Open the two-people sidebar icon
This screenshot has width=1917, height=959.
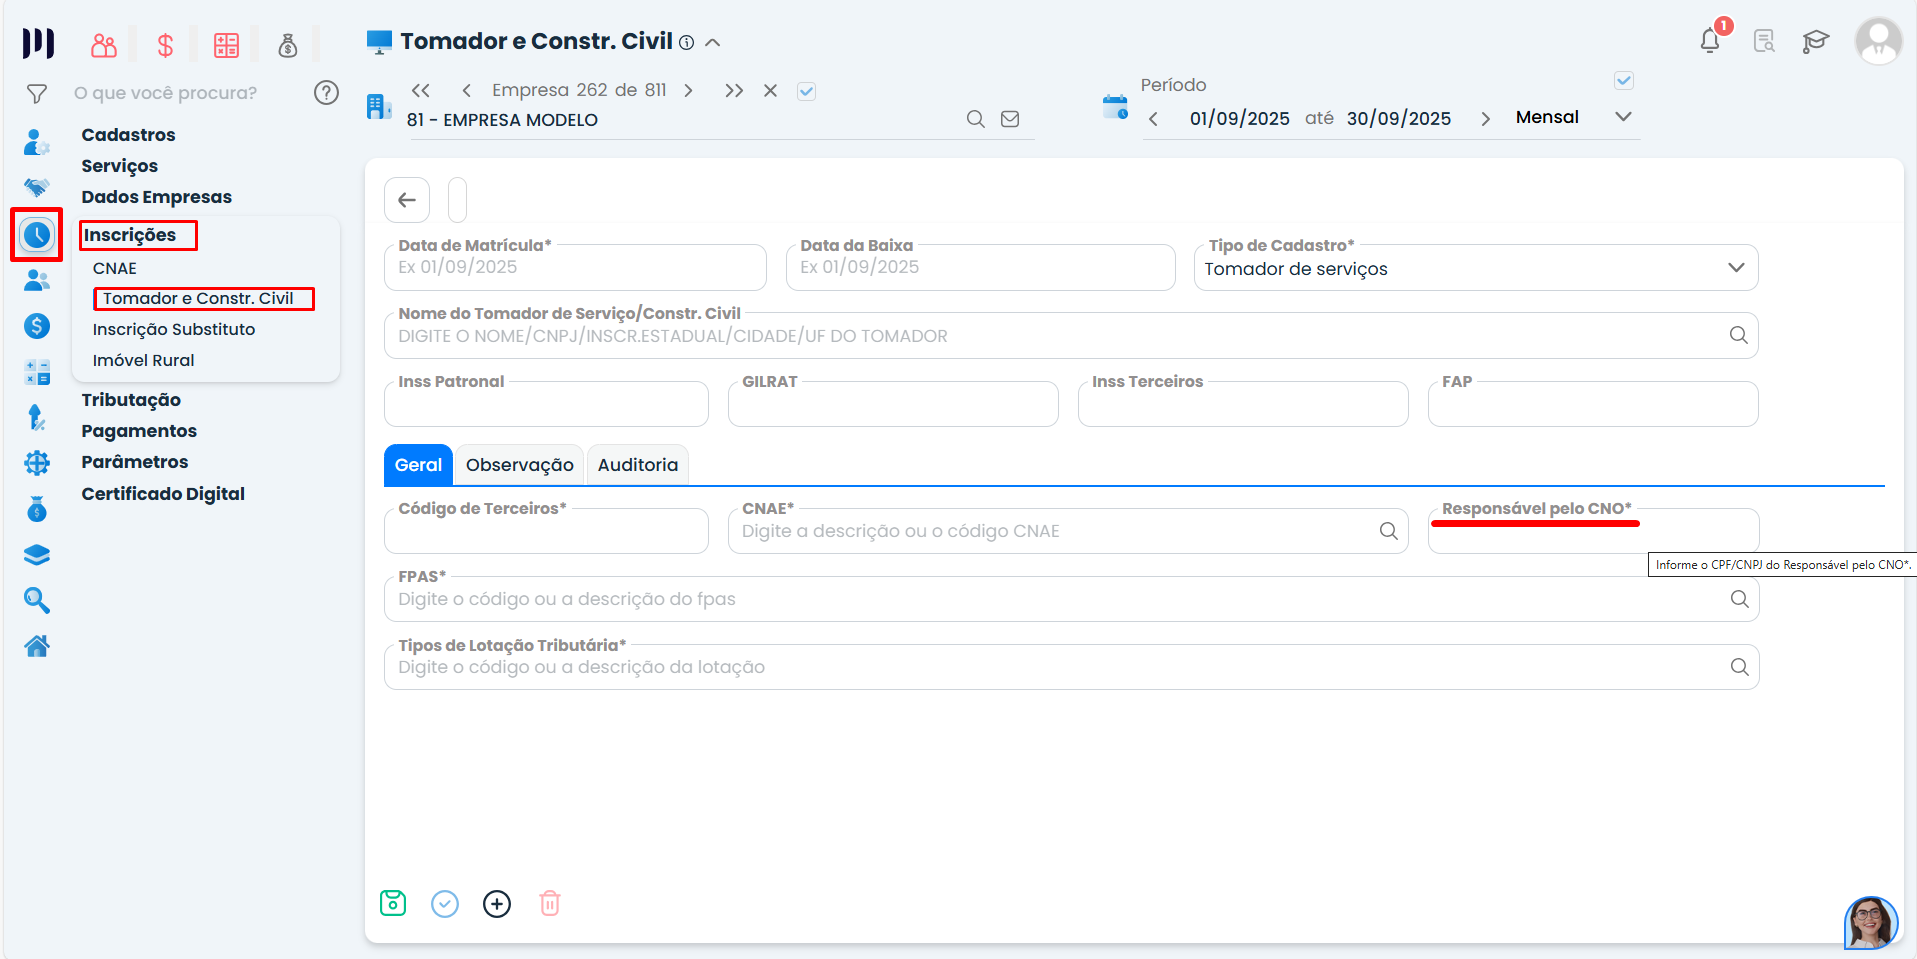(37, 280)
